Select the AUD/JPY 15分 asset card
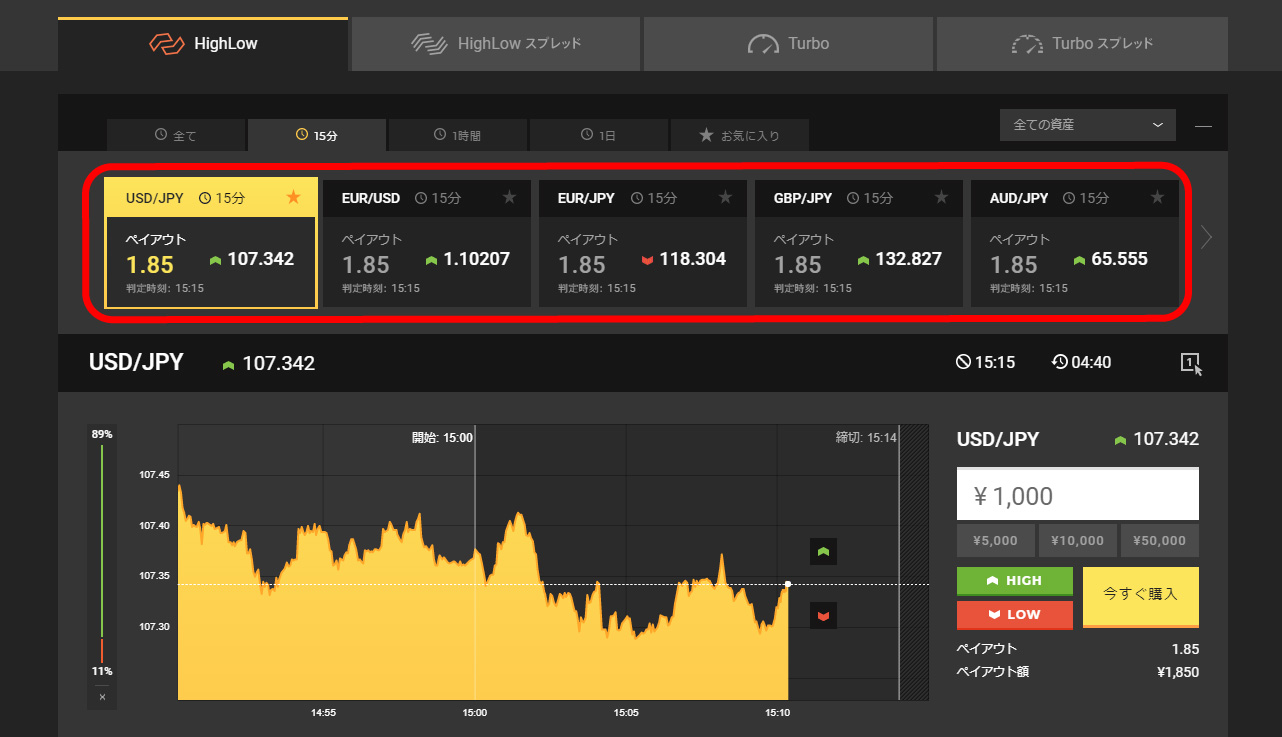The height and width of the screenshot is (737, 1282). 1075,243
